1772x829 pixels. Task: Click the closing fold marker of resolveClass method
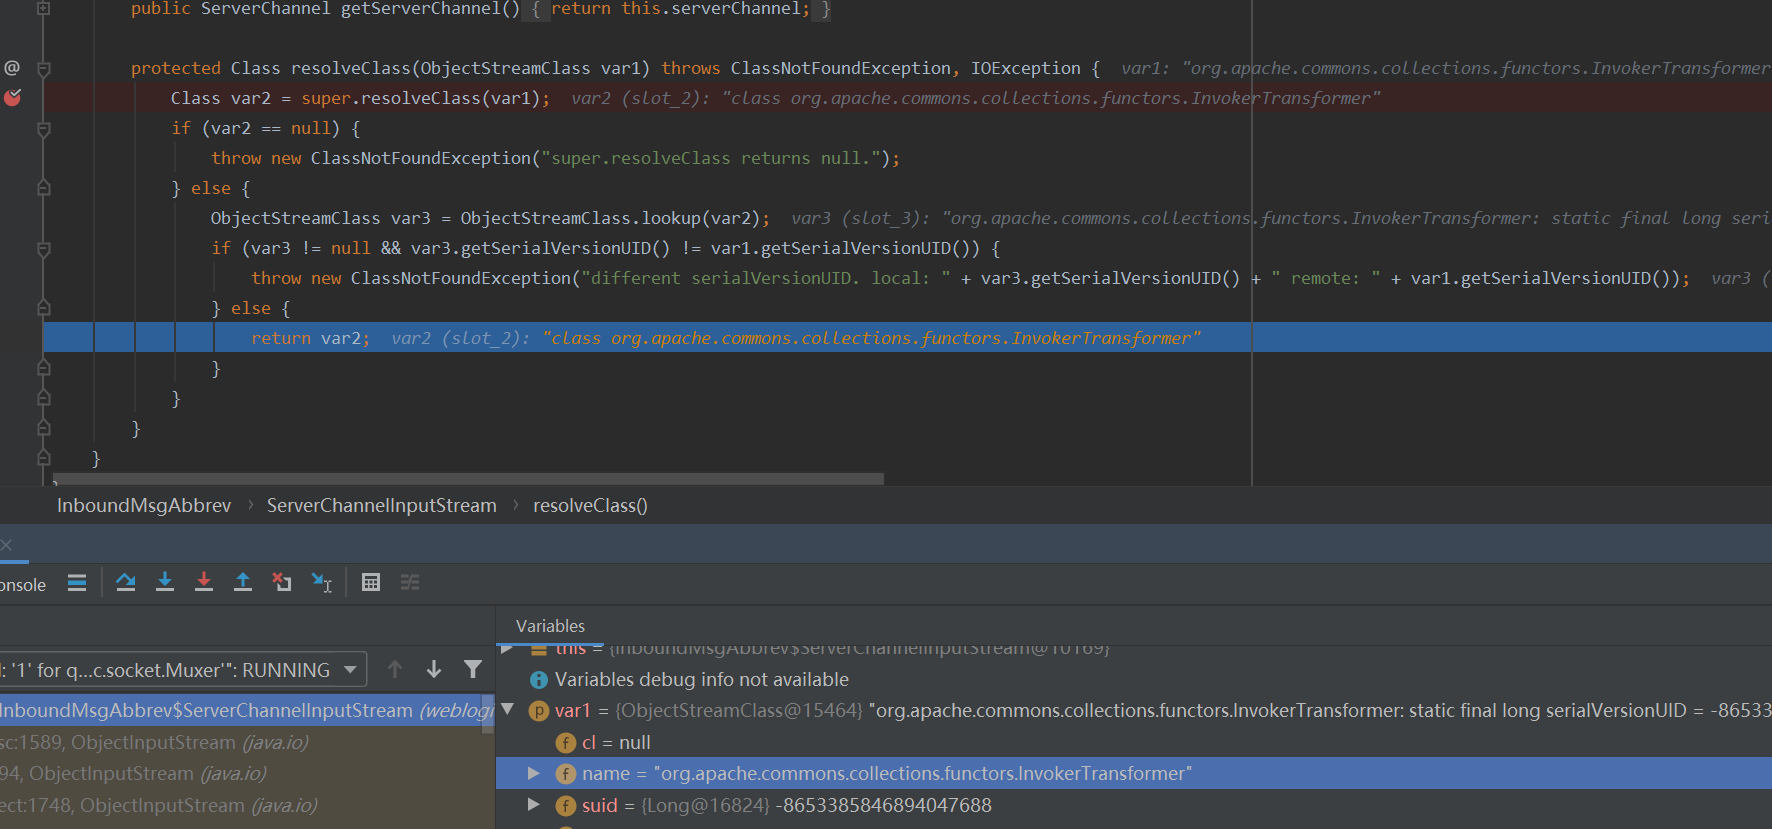point(44,428)
